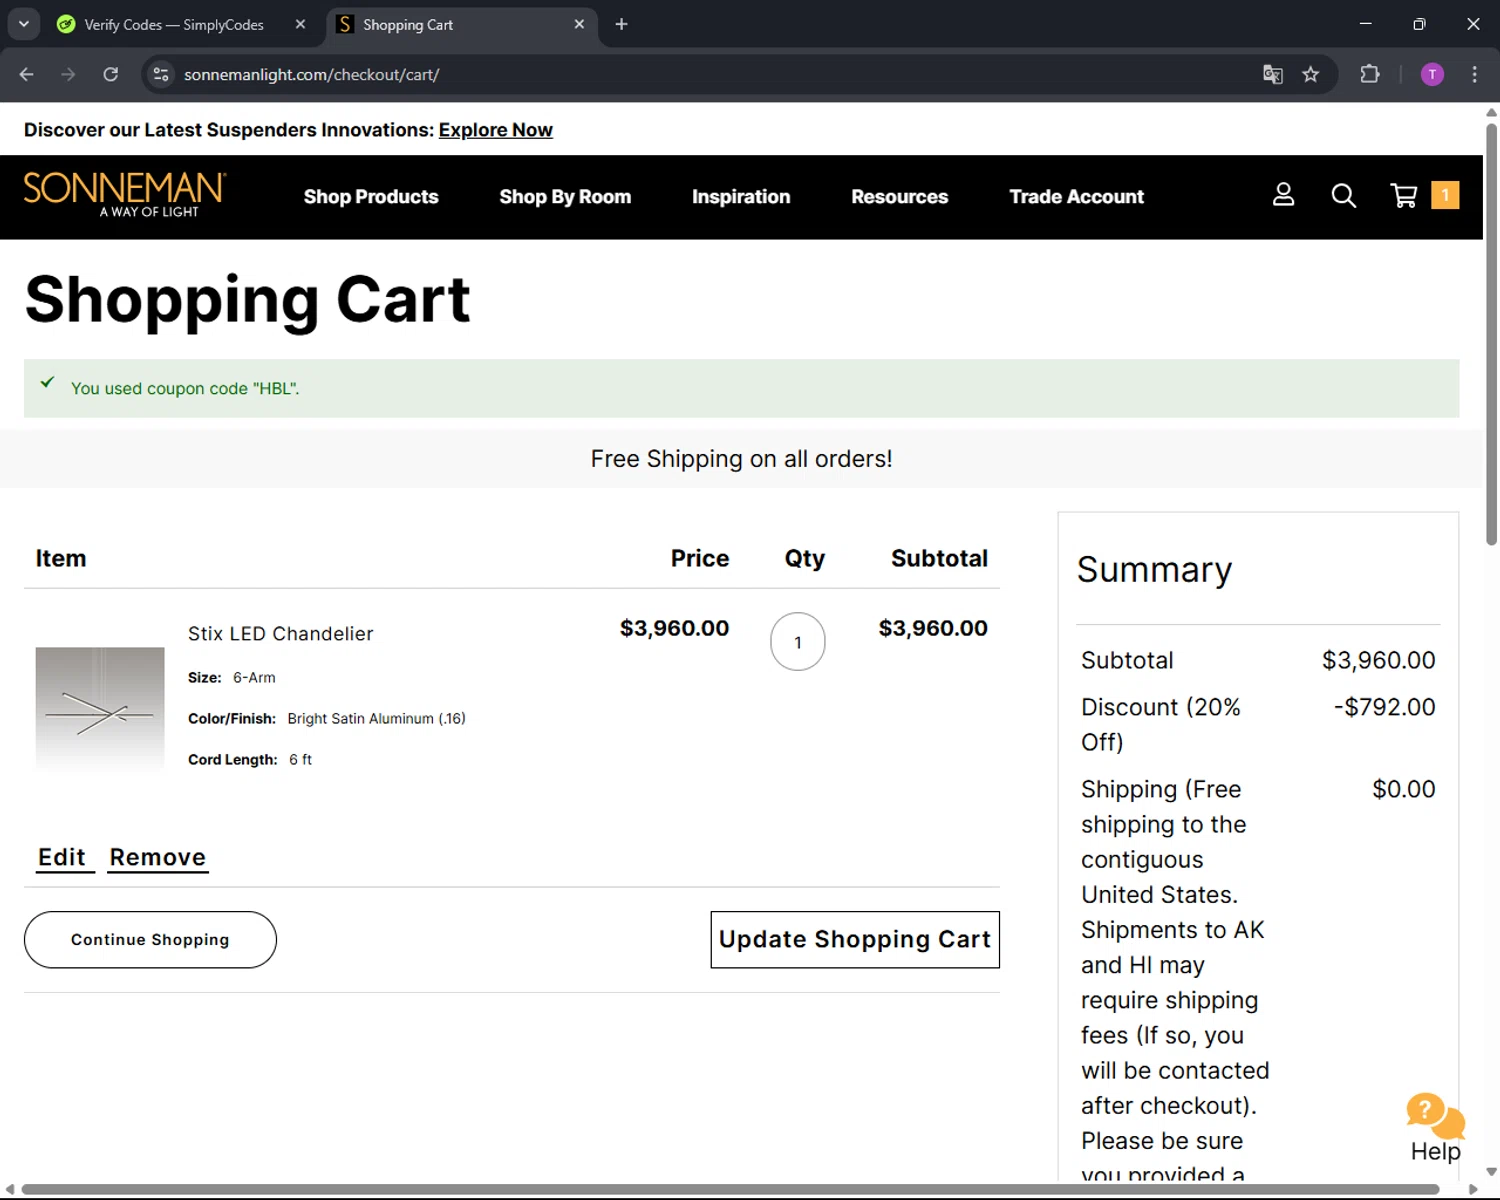Click Continue Shopping button
The height and width of the screenshot is (1200, 1500).
[x=150, y=940]
